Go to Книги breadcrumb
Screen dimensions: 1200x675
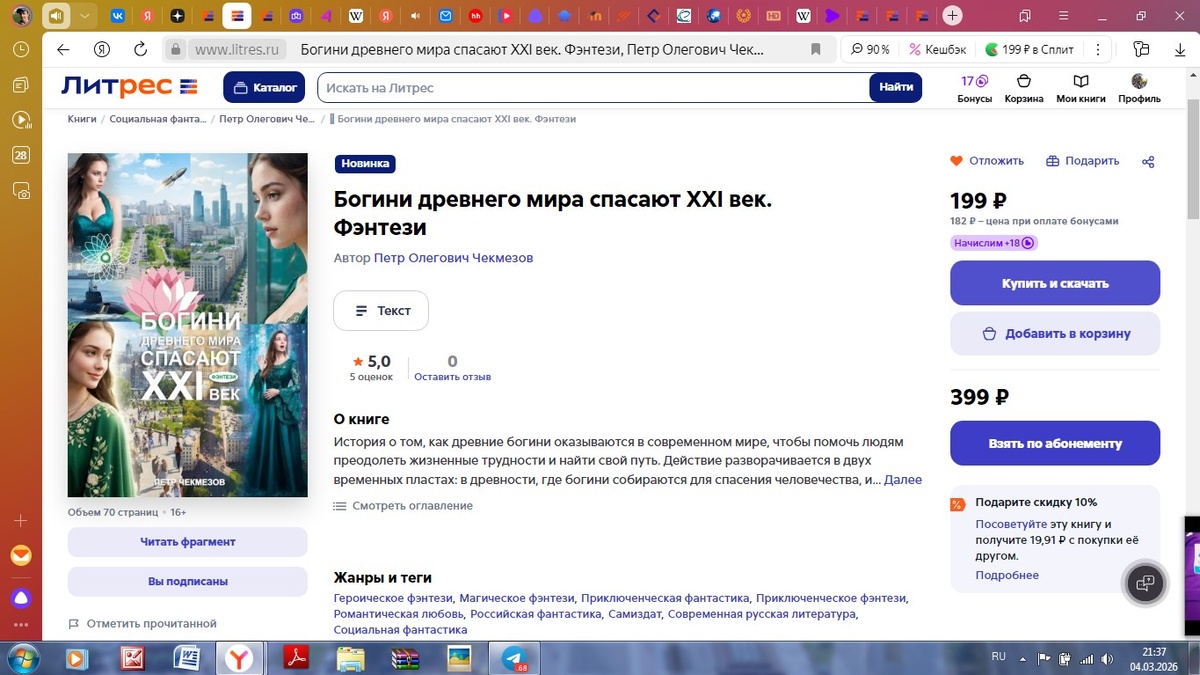click(82, 119)
